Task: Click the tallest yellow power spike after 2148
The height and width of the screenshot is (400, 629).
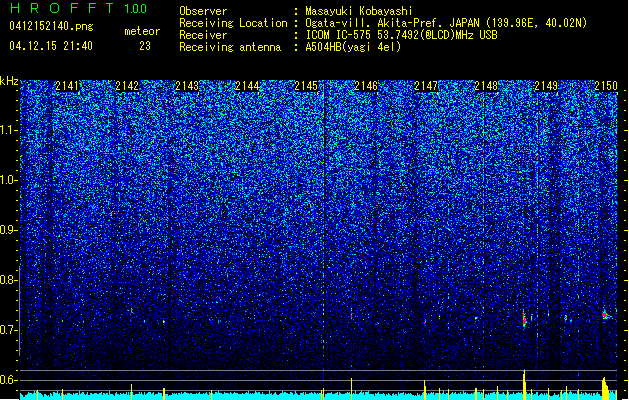Action: [524, 384]
